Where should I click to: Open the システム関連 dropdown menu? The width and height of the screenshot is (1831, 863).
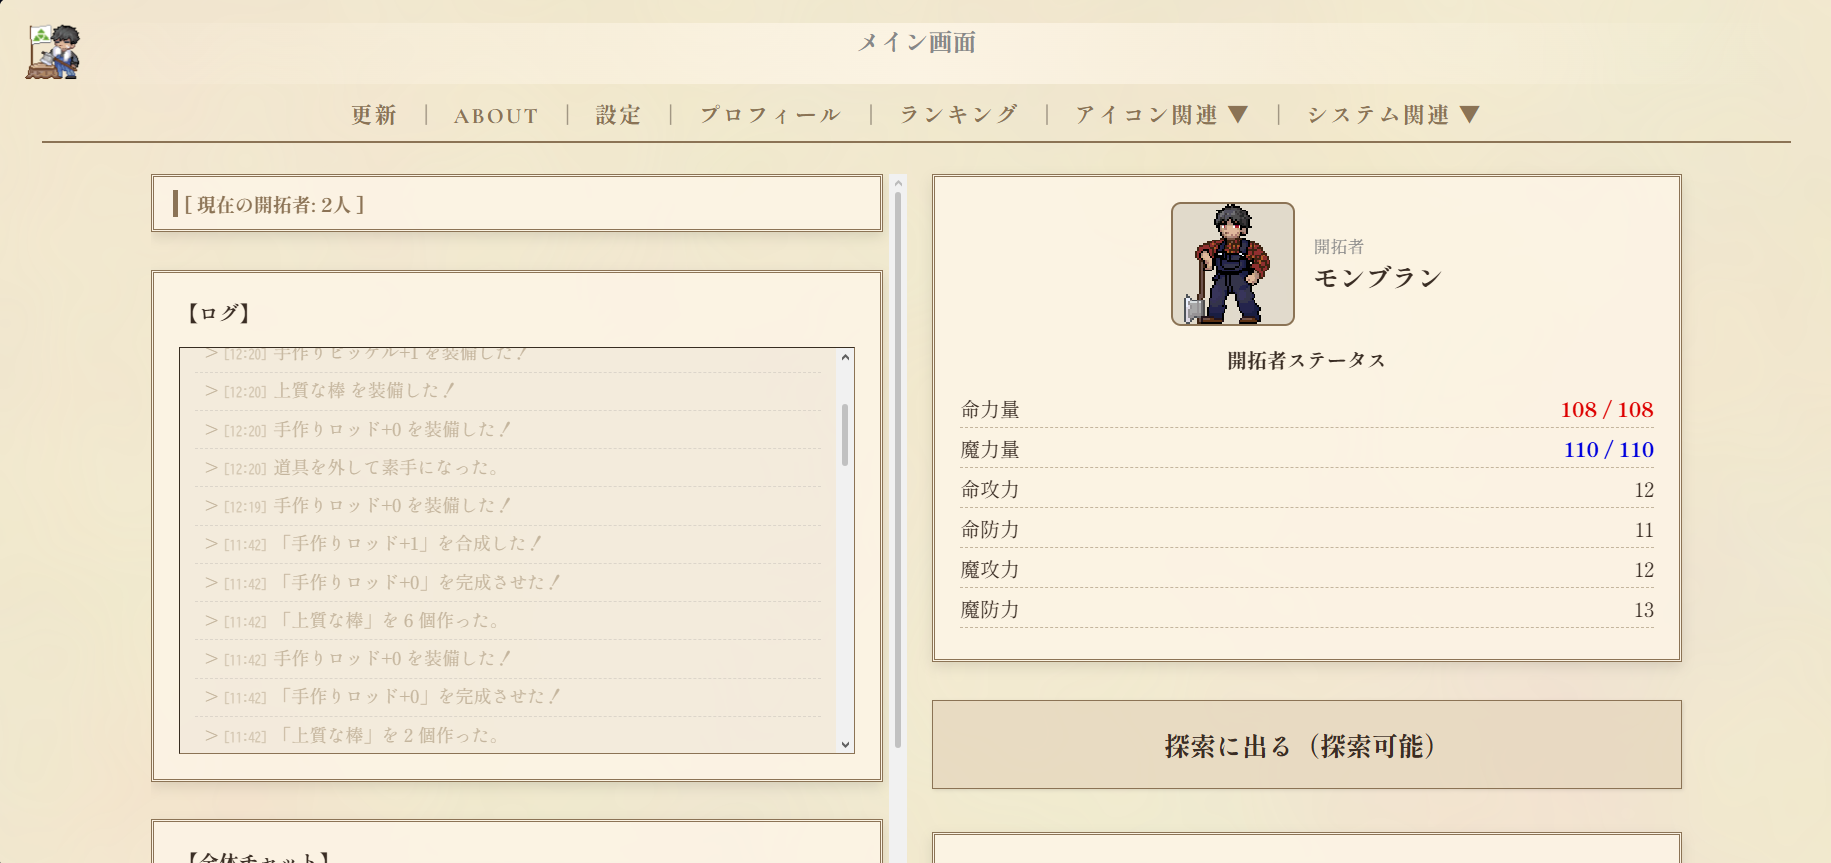click(x=1392, y=115)
